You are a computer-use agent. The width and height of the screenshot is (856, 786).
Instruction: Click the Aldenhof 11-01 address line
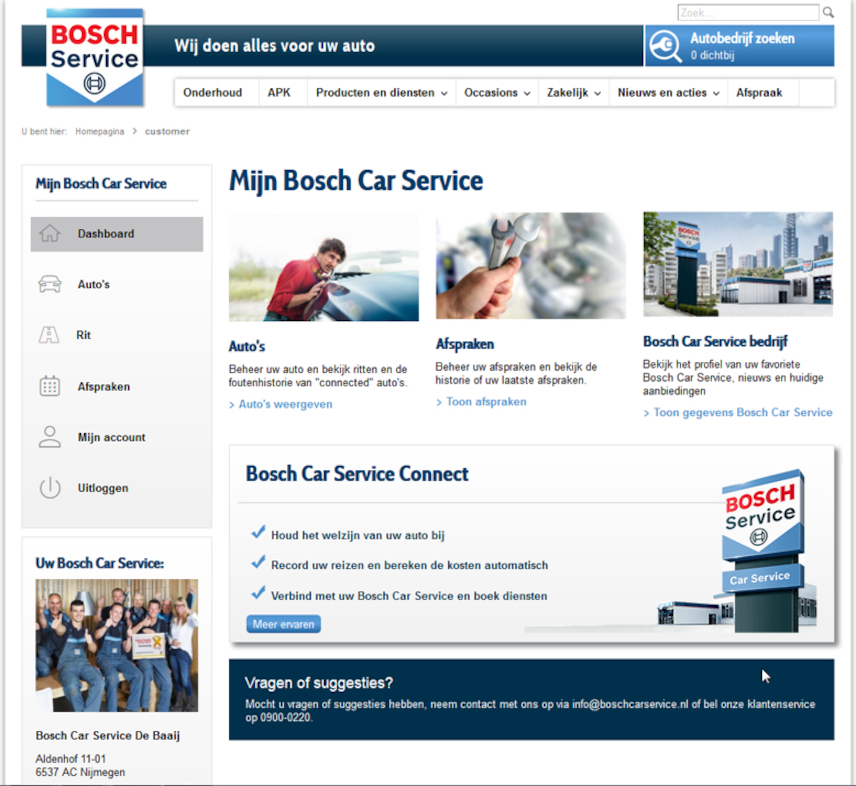[70, 759]
